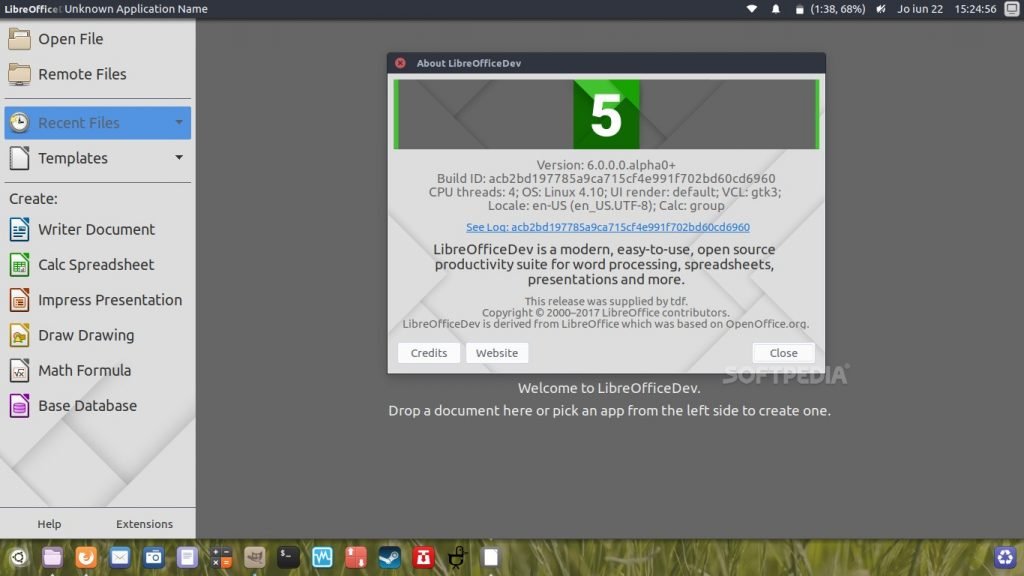Viewport: 1024px width, 576px height.
Task: Select the Math Formula label
Action: 85,370
